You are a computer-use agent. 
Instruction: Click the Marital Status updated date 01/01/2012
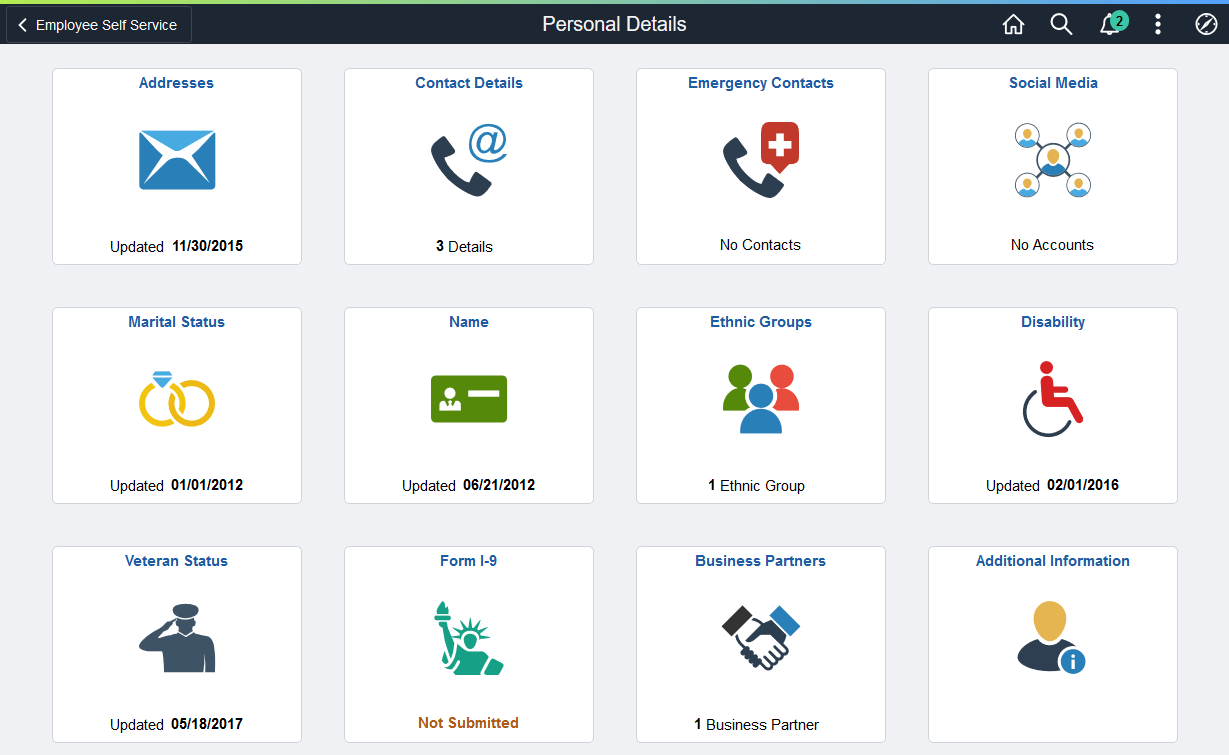(207, 485)
